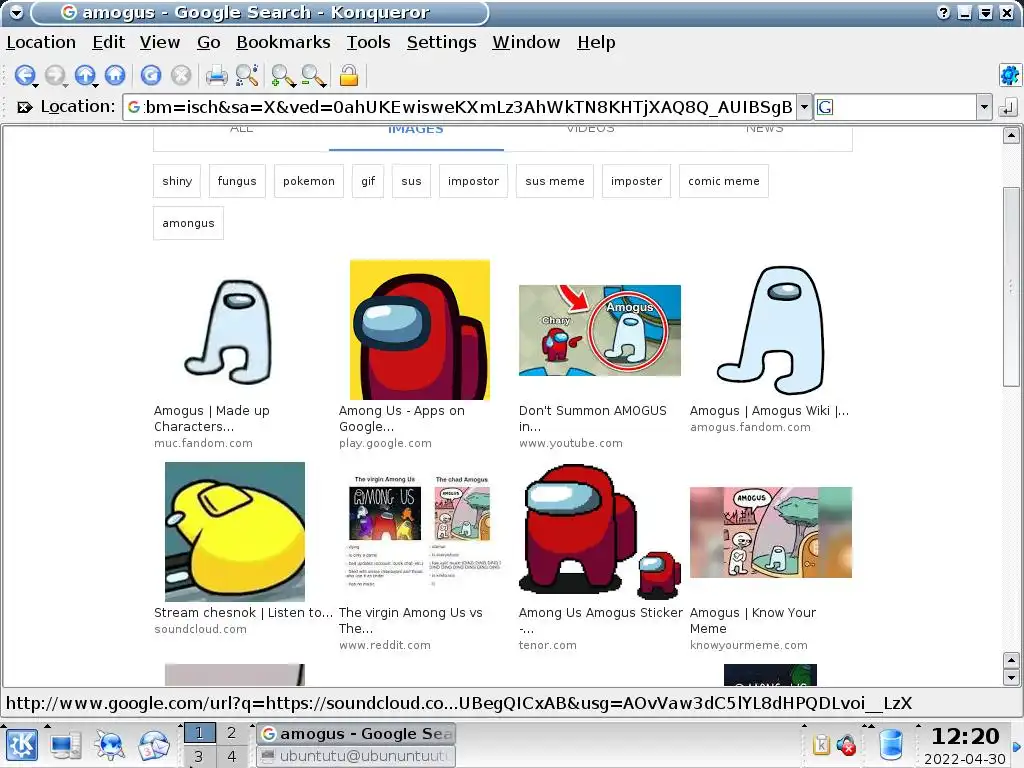Open Find with the binoculars-style search icon

click(247, 75)
